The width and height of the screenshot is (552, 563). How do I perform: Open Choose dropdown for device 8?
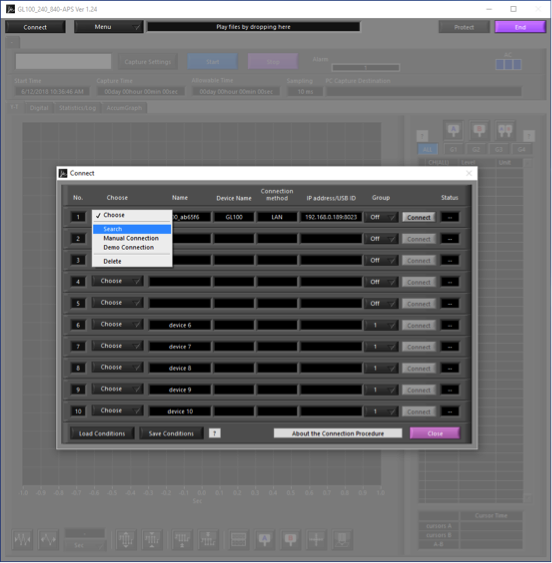(x=117, y=367)
